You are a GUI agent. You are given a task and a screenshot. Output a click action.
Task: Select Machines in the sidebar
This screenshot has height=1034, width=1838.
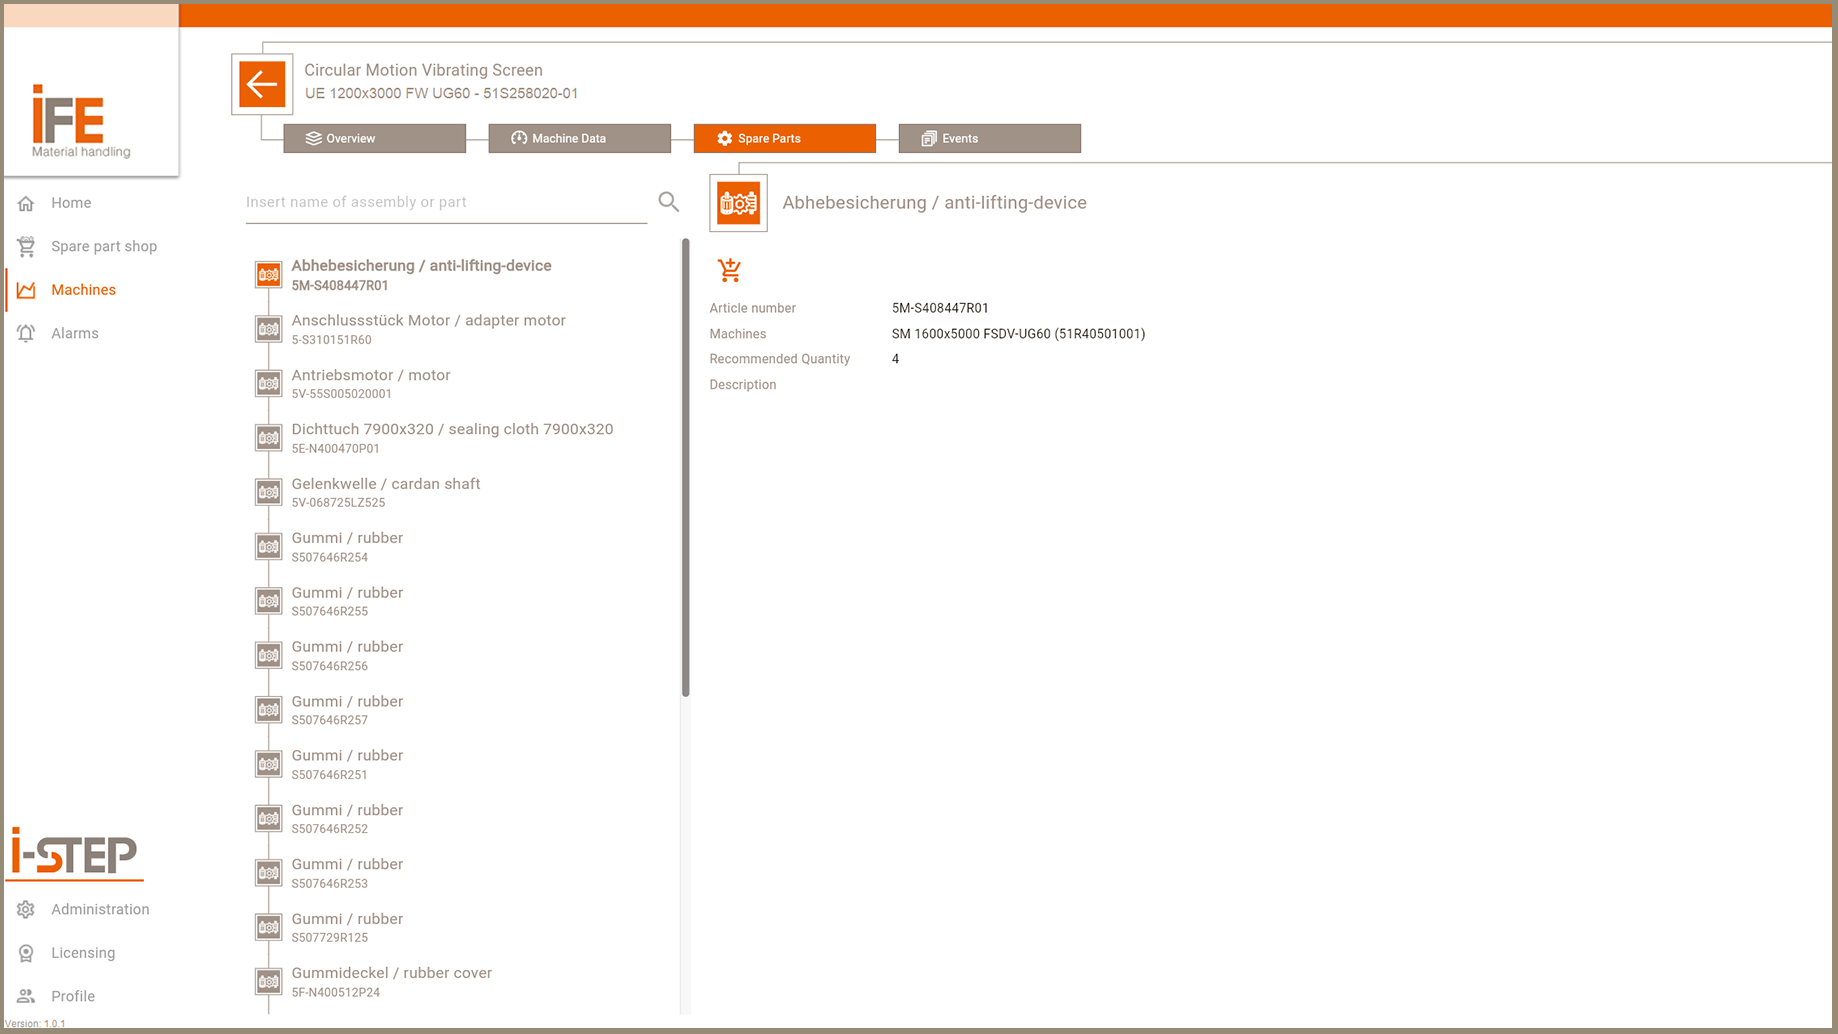(83, 290)
